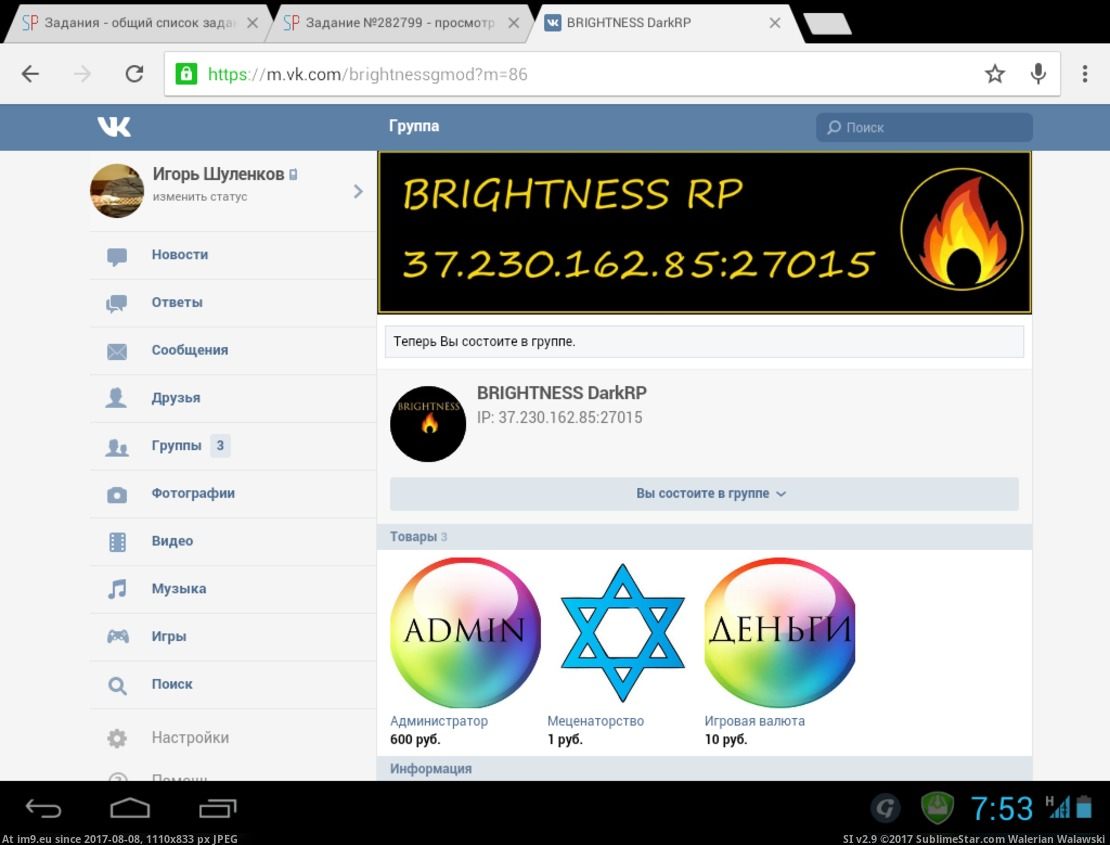The width and height of the screenshot is (1110, 845).
Task: Close the Задания общий список tab
Action: [x=252, y=23]
